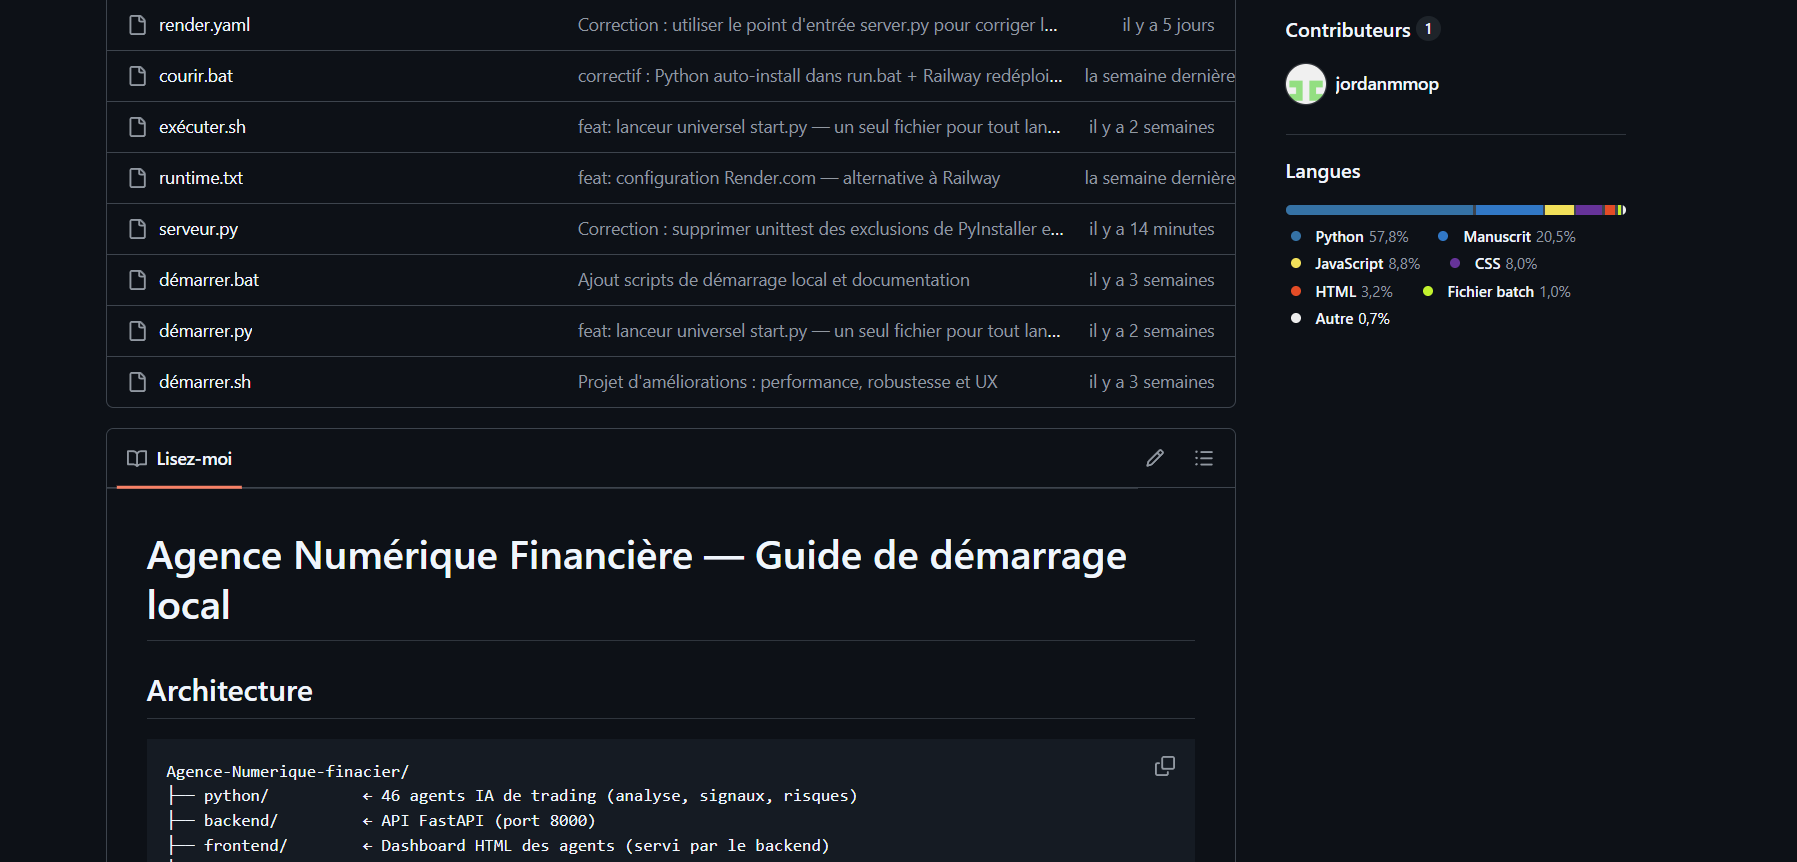
Task: Click the 'Langues' heading
Action: 1323,172
